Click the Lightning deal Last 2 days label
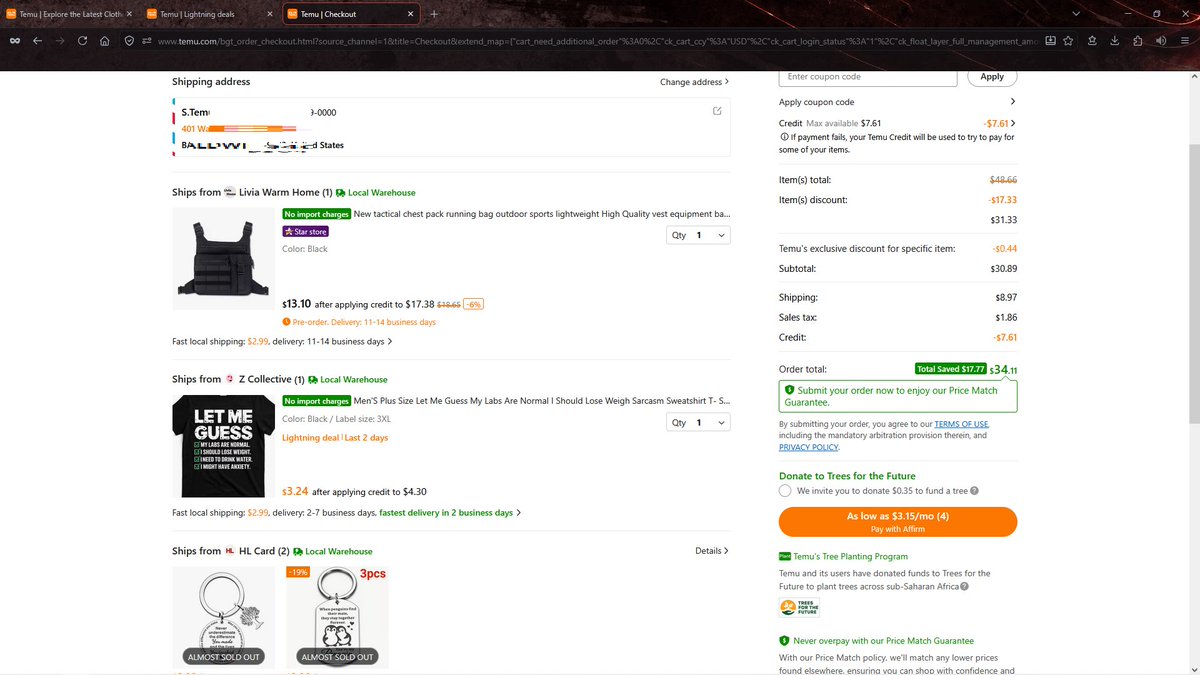The width and height of the screenshot is (1200, 675). (x=335, y=438)
